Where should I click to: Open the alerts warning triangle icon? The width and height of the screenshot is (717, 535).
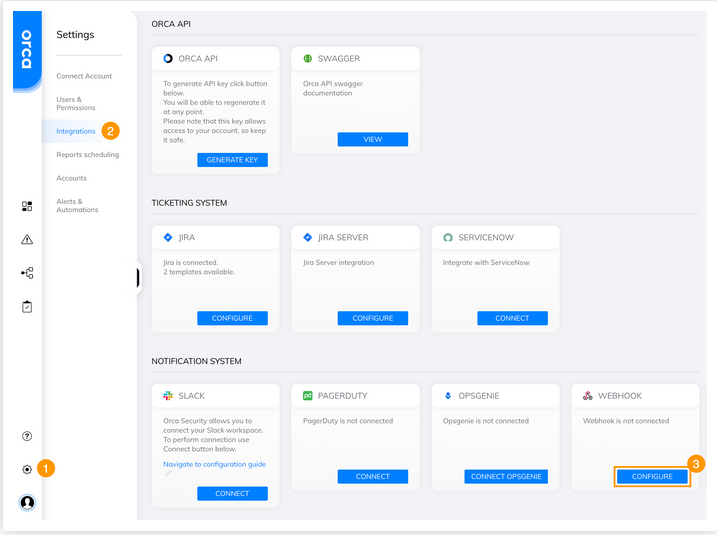pyautogui.click(x=27, y=240)
